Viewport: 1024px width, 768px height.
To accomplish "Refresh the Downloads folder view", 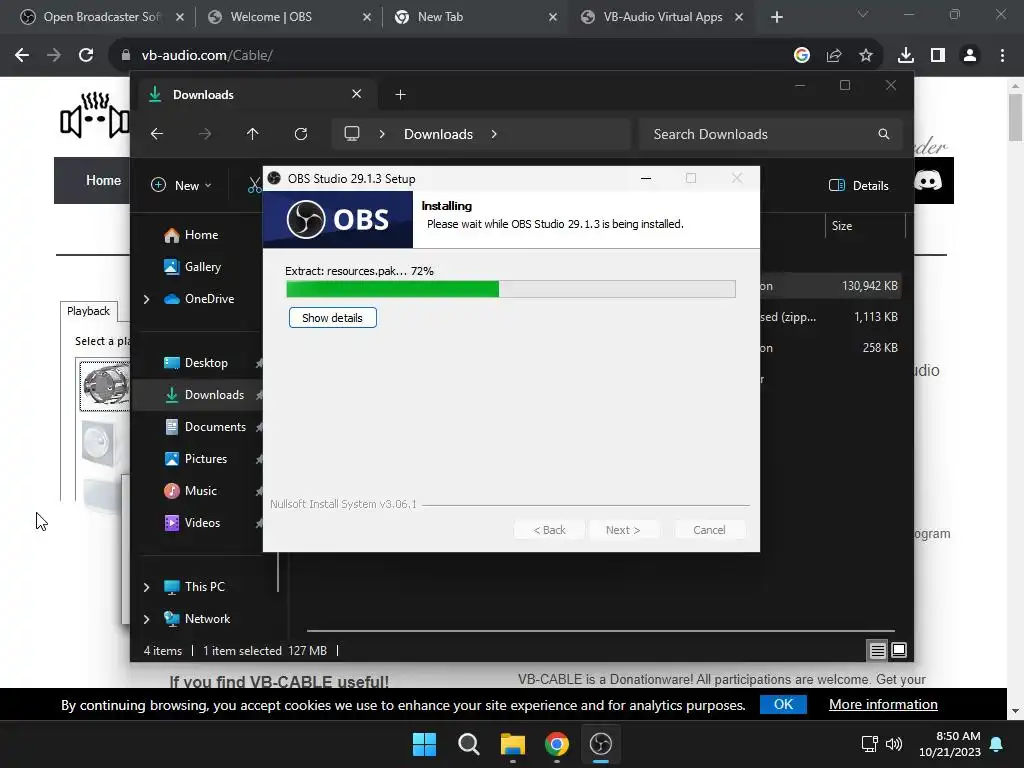I will [x=300, y=134].
